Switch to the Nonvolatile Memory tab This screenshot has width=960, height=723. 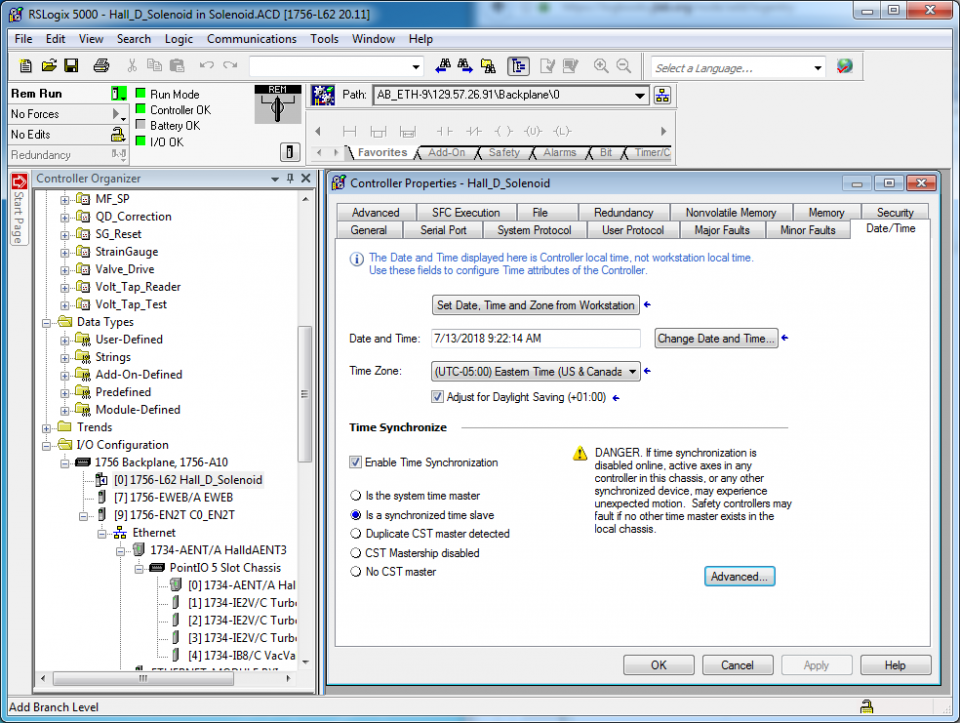tap(730, 212)
